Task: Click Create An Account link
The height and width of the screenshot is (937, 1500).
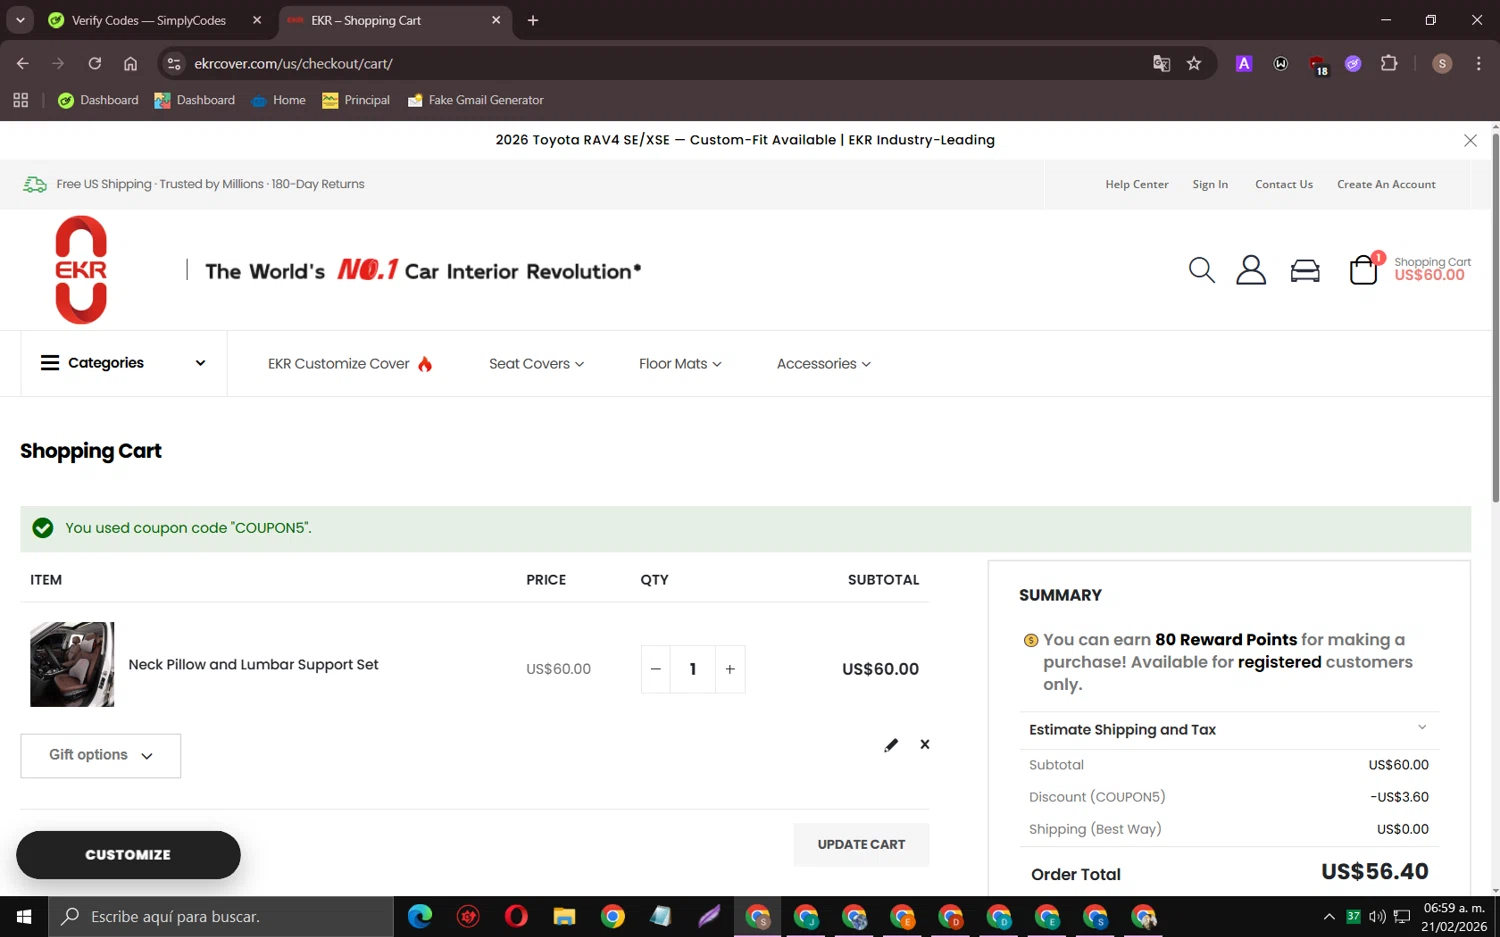Action: (1386, 184)
